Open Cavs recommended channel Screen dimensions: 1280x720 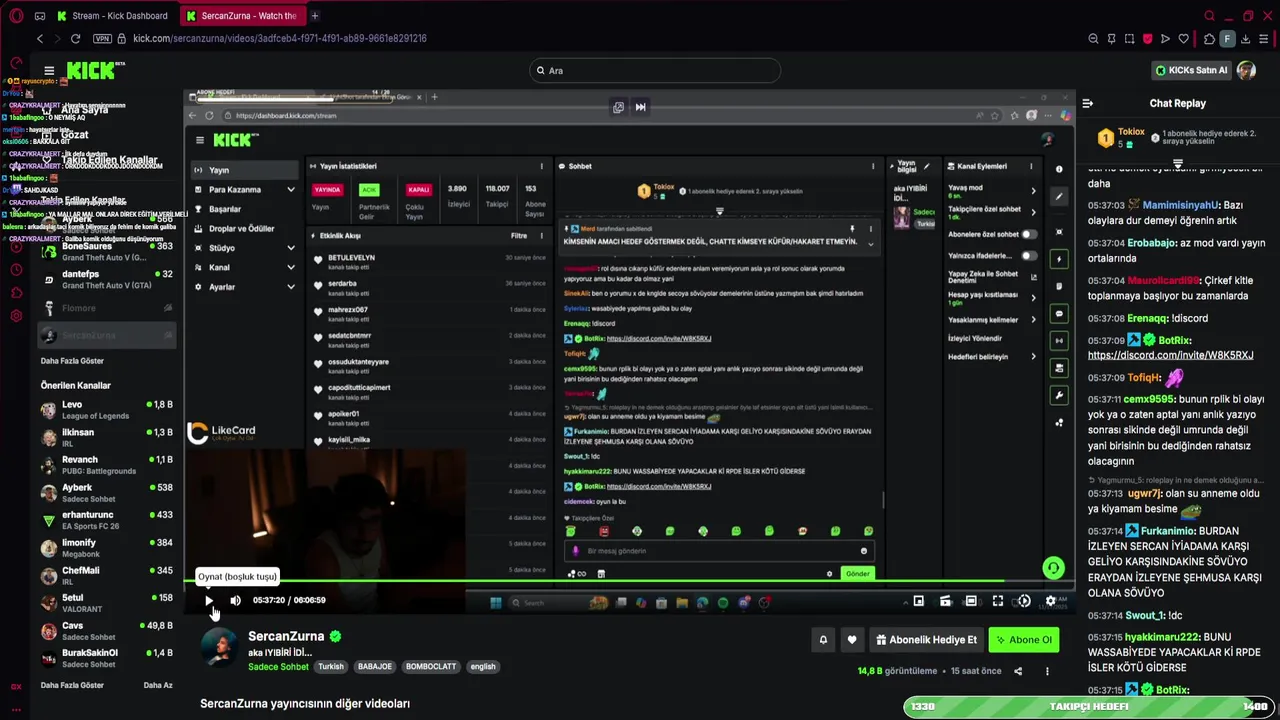point(108,631)
